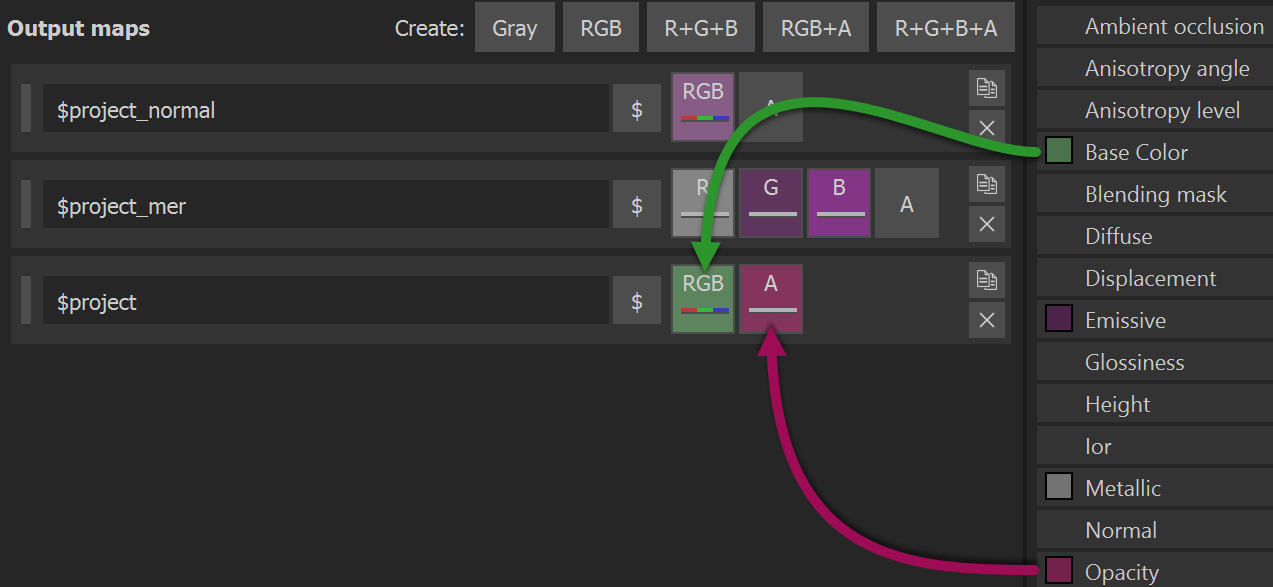Open the $ menu for $project_normal
Image resolution: width=1273 pixels, height=587 pixels.
[637, 109]
